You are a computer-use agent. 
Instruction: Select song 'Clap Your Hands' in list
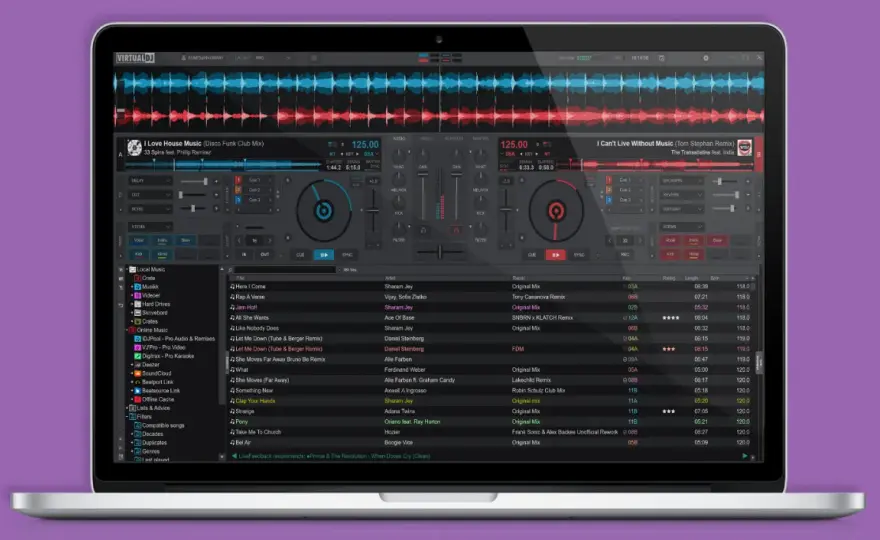490,401
